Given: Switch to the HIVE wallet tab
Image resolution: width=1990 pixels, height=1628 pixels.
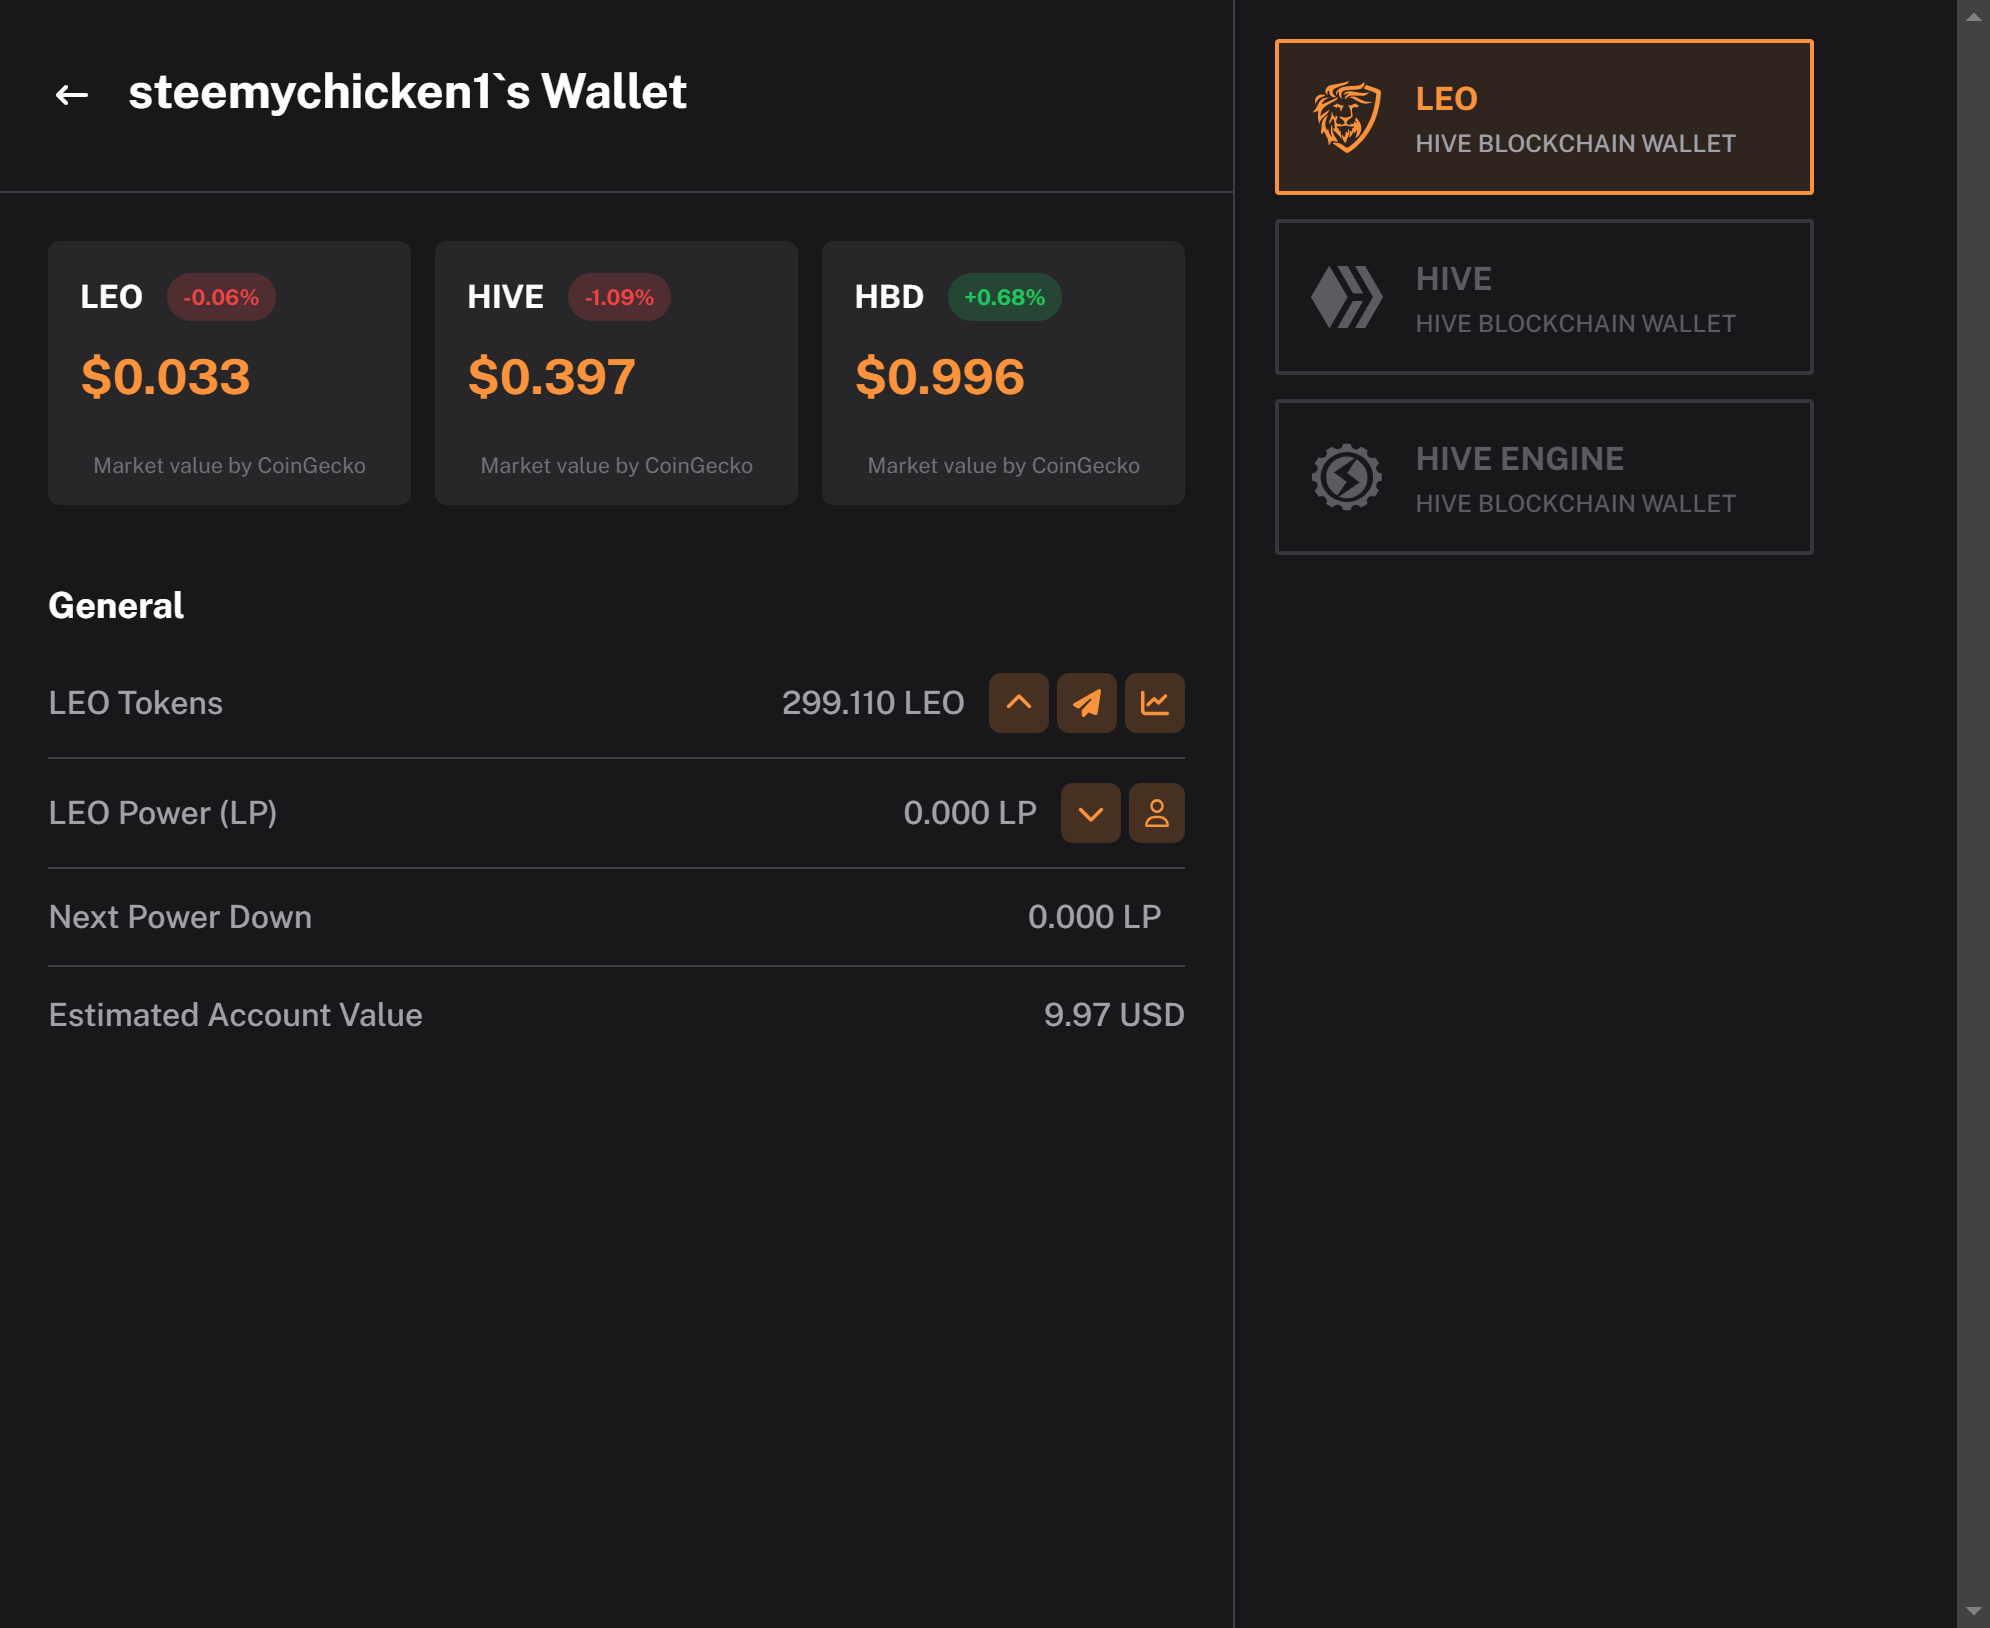Looking at the screenshot, I should [x=1544, y=297].
